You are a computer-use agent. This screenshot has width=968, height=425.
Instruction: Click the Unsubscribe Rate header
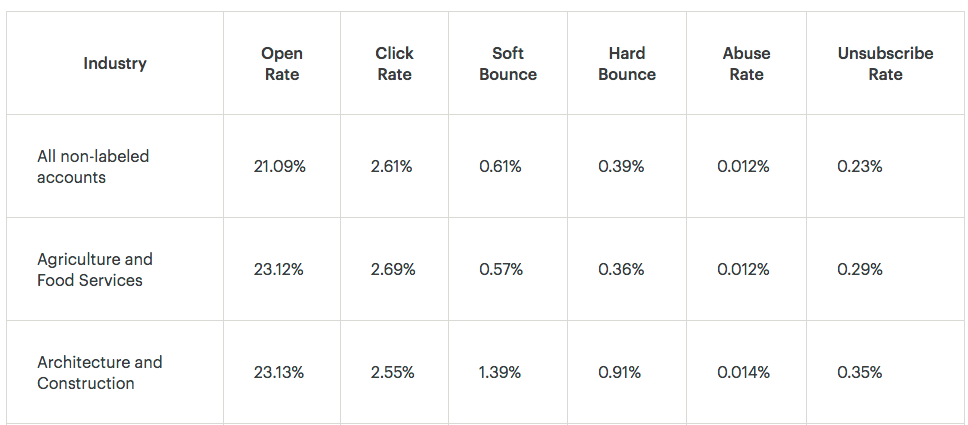coord(886,64)
